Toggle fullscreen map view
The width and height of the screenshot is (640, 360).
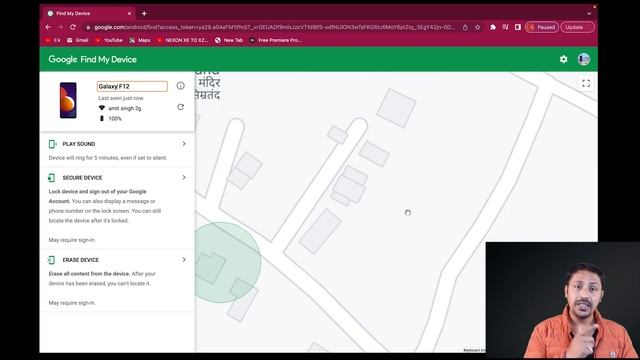tap(586, 83)
